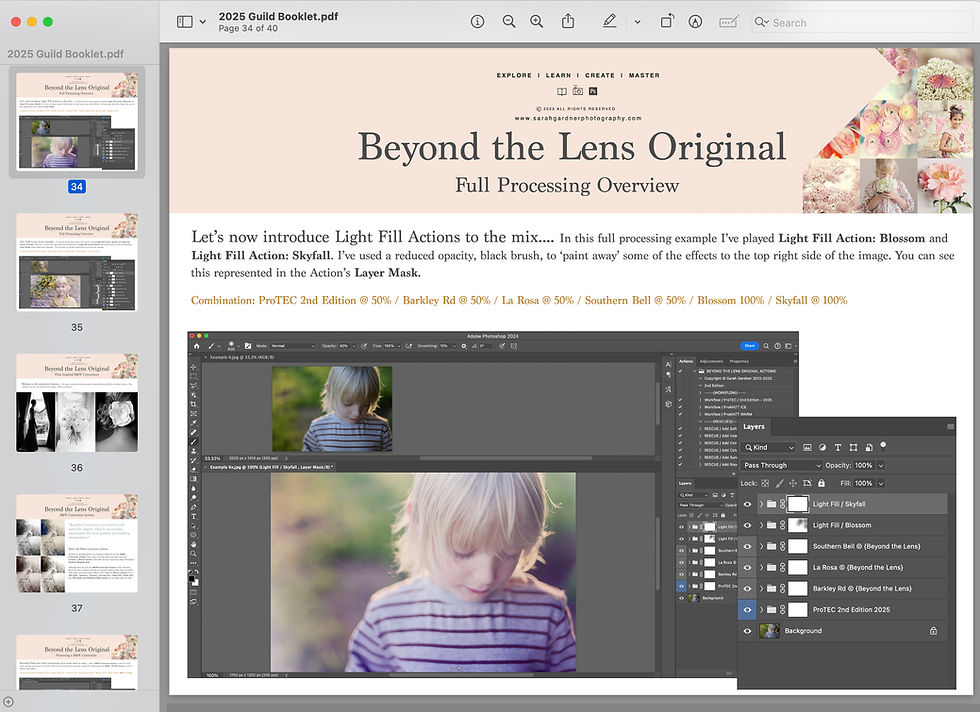Click the Background layer lock icon
This screenshot has height=712, width=980.
pos(933,631)
